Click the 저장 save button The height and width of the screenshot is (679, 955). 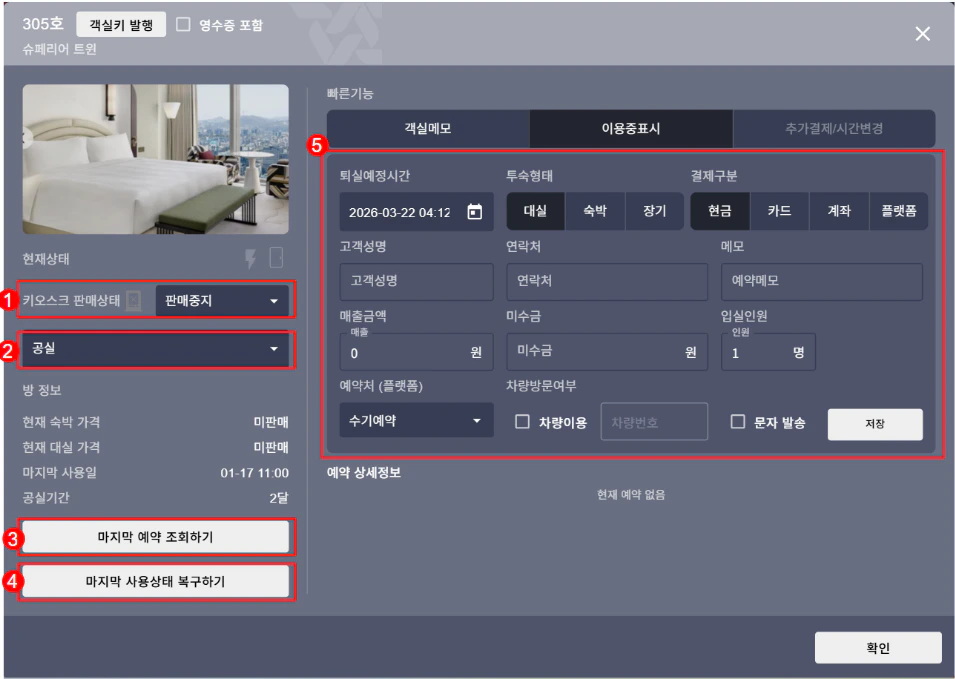[875, 424]
